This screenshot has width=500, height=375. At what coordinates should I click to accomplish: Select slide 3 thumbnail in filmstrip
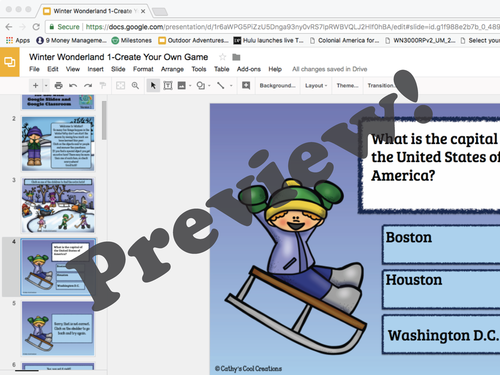pos(58,205)
